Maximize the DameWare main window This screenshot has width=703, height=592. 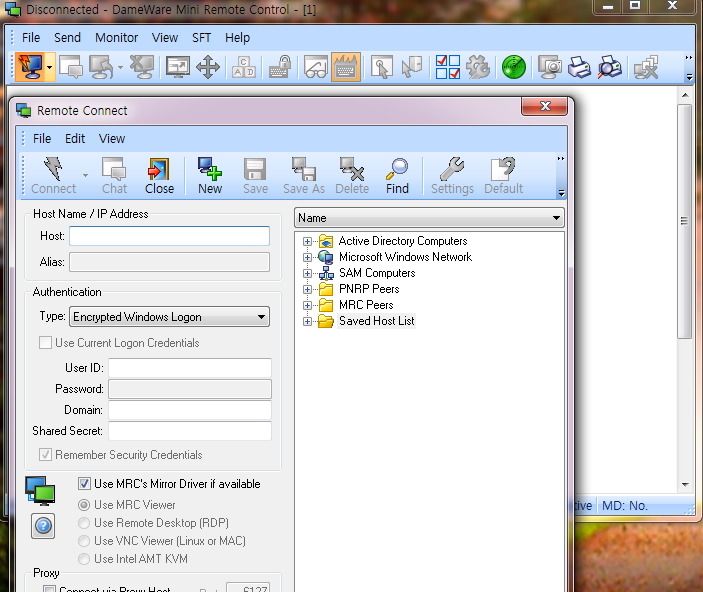[635, 6]
